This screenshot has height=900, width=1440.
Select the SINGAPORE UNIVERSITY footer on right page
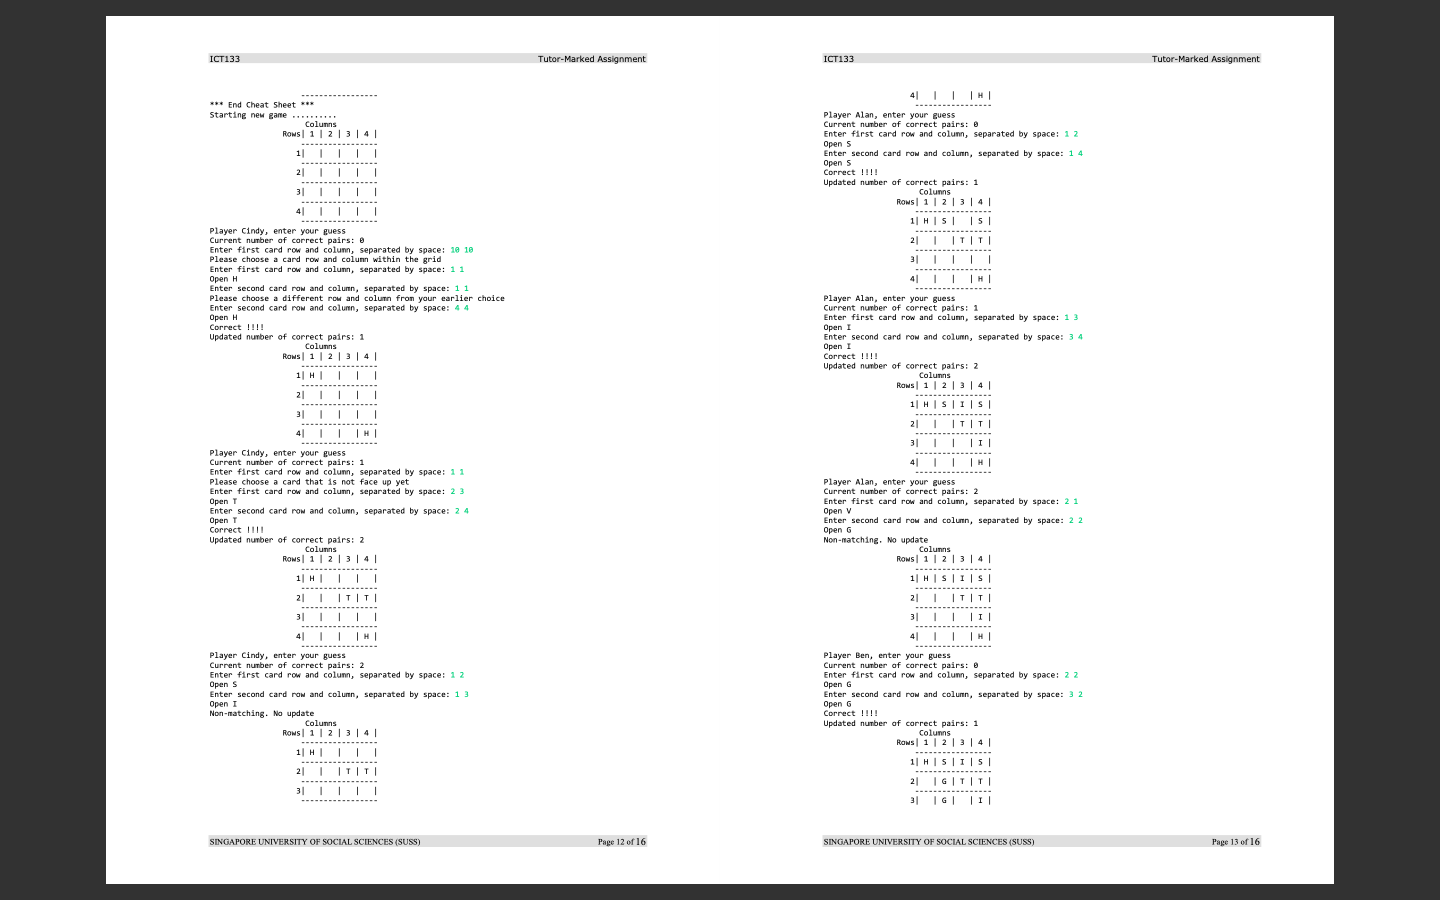928,842
